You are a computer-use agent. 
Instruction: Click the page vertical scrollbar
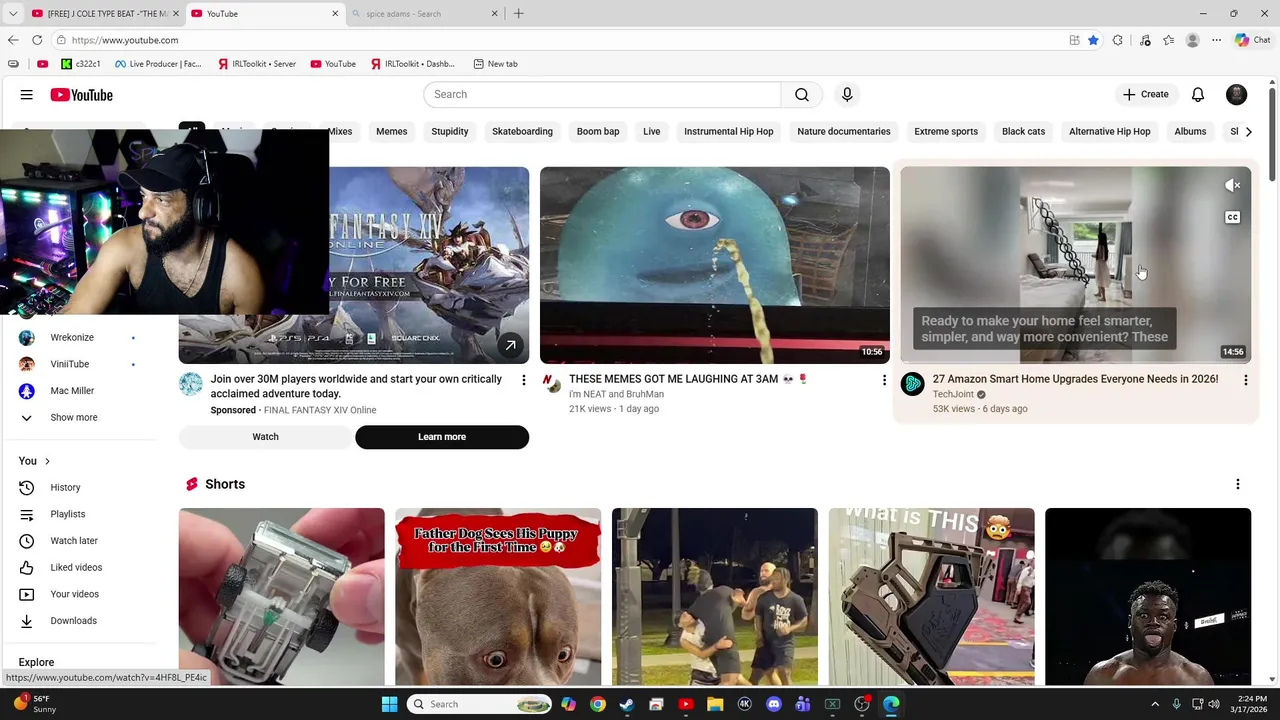pos(1272,135)
